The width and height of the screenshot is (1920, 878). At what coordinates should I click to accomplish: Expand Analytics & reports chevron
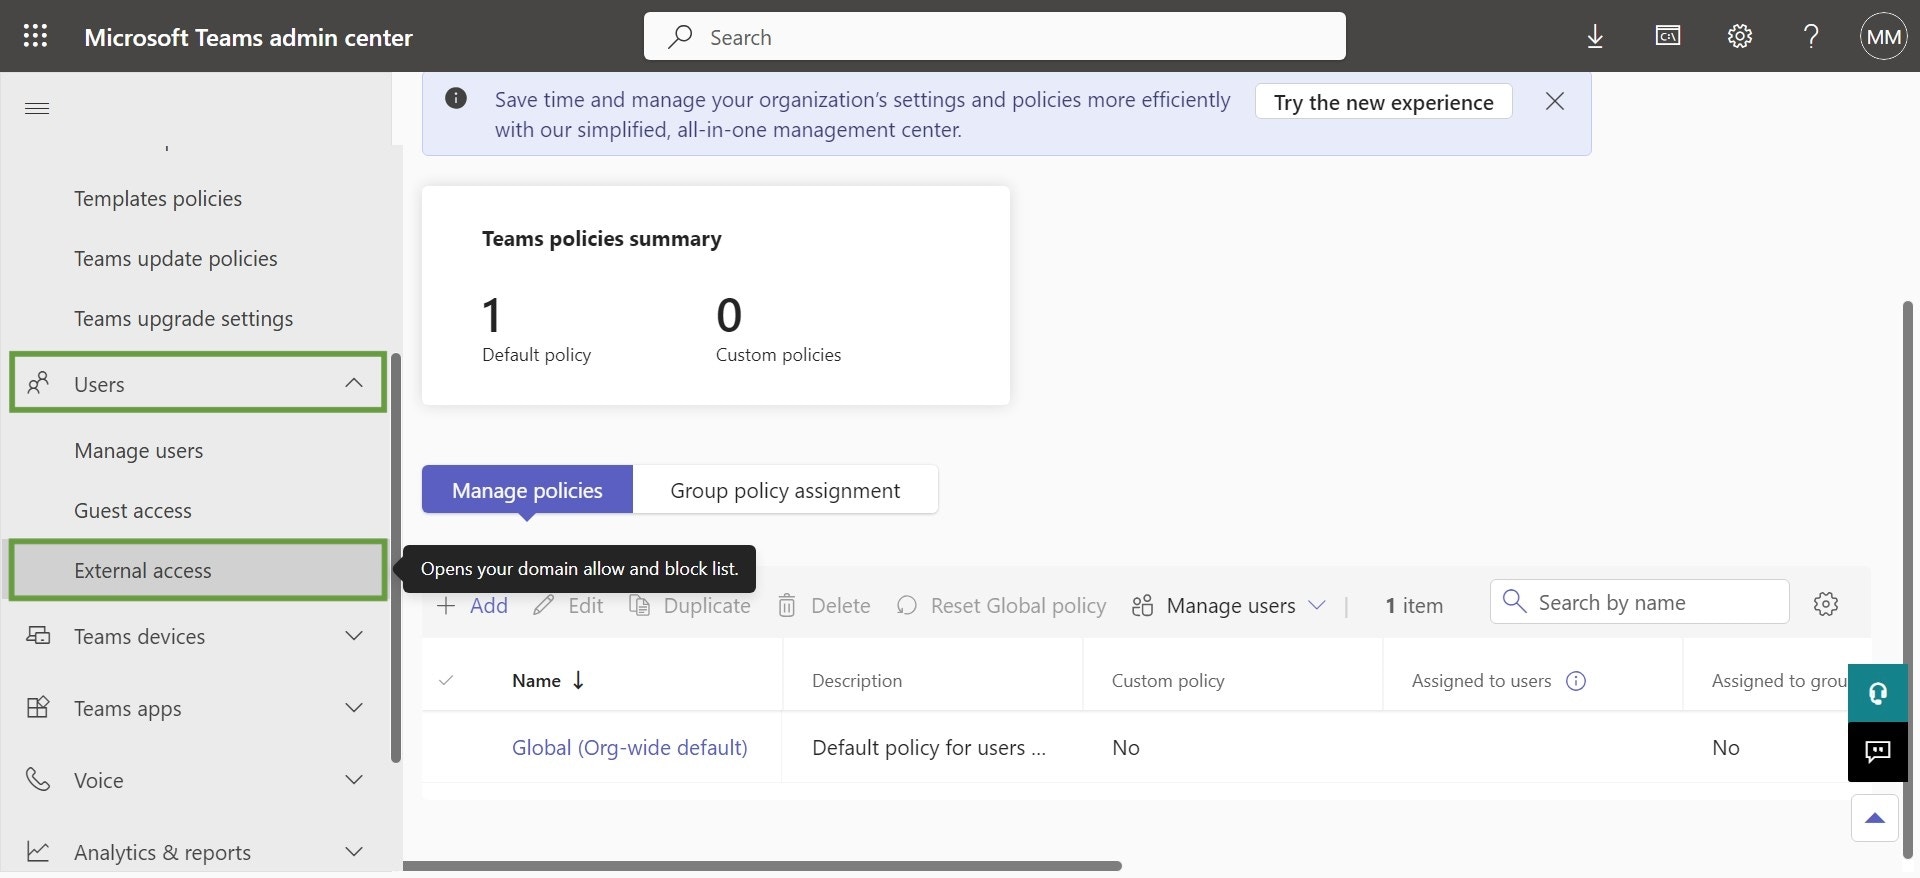click(x=354, y=851)
